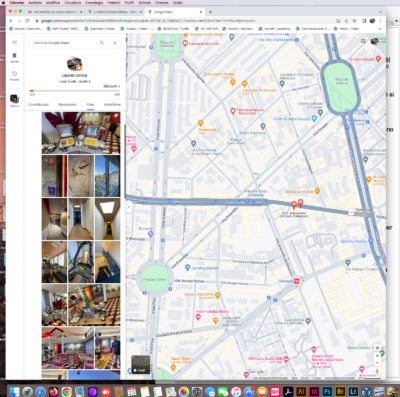Toggle the map layers satellite tile
The width and height of the screenshot is (400, 397).
(x=141, y=364)
